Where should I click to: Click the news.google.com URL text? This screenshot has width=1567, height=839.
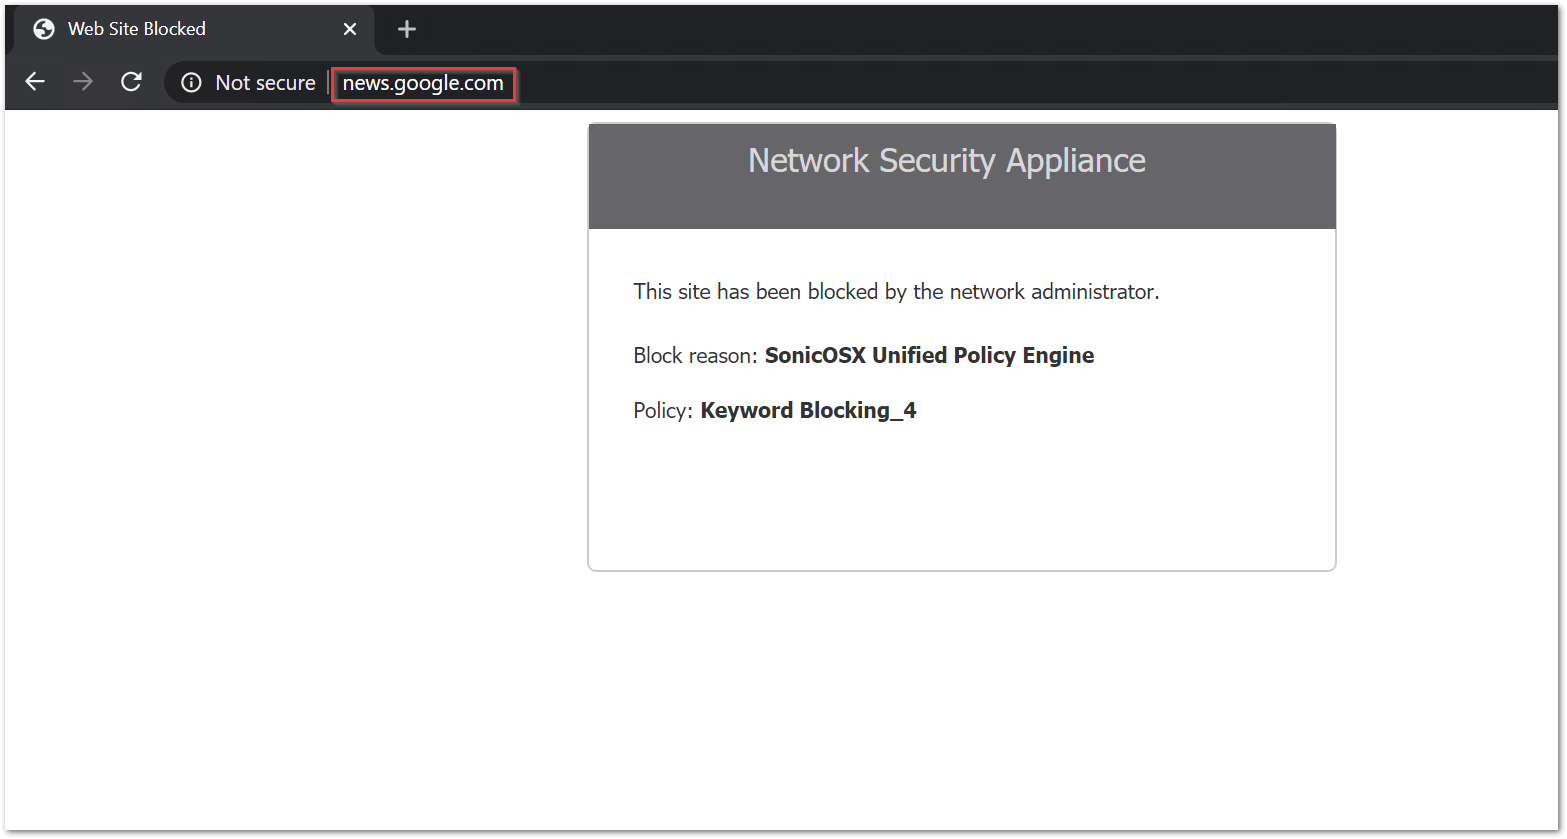pos(423,84)
